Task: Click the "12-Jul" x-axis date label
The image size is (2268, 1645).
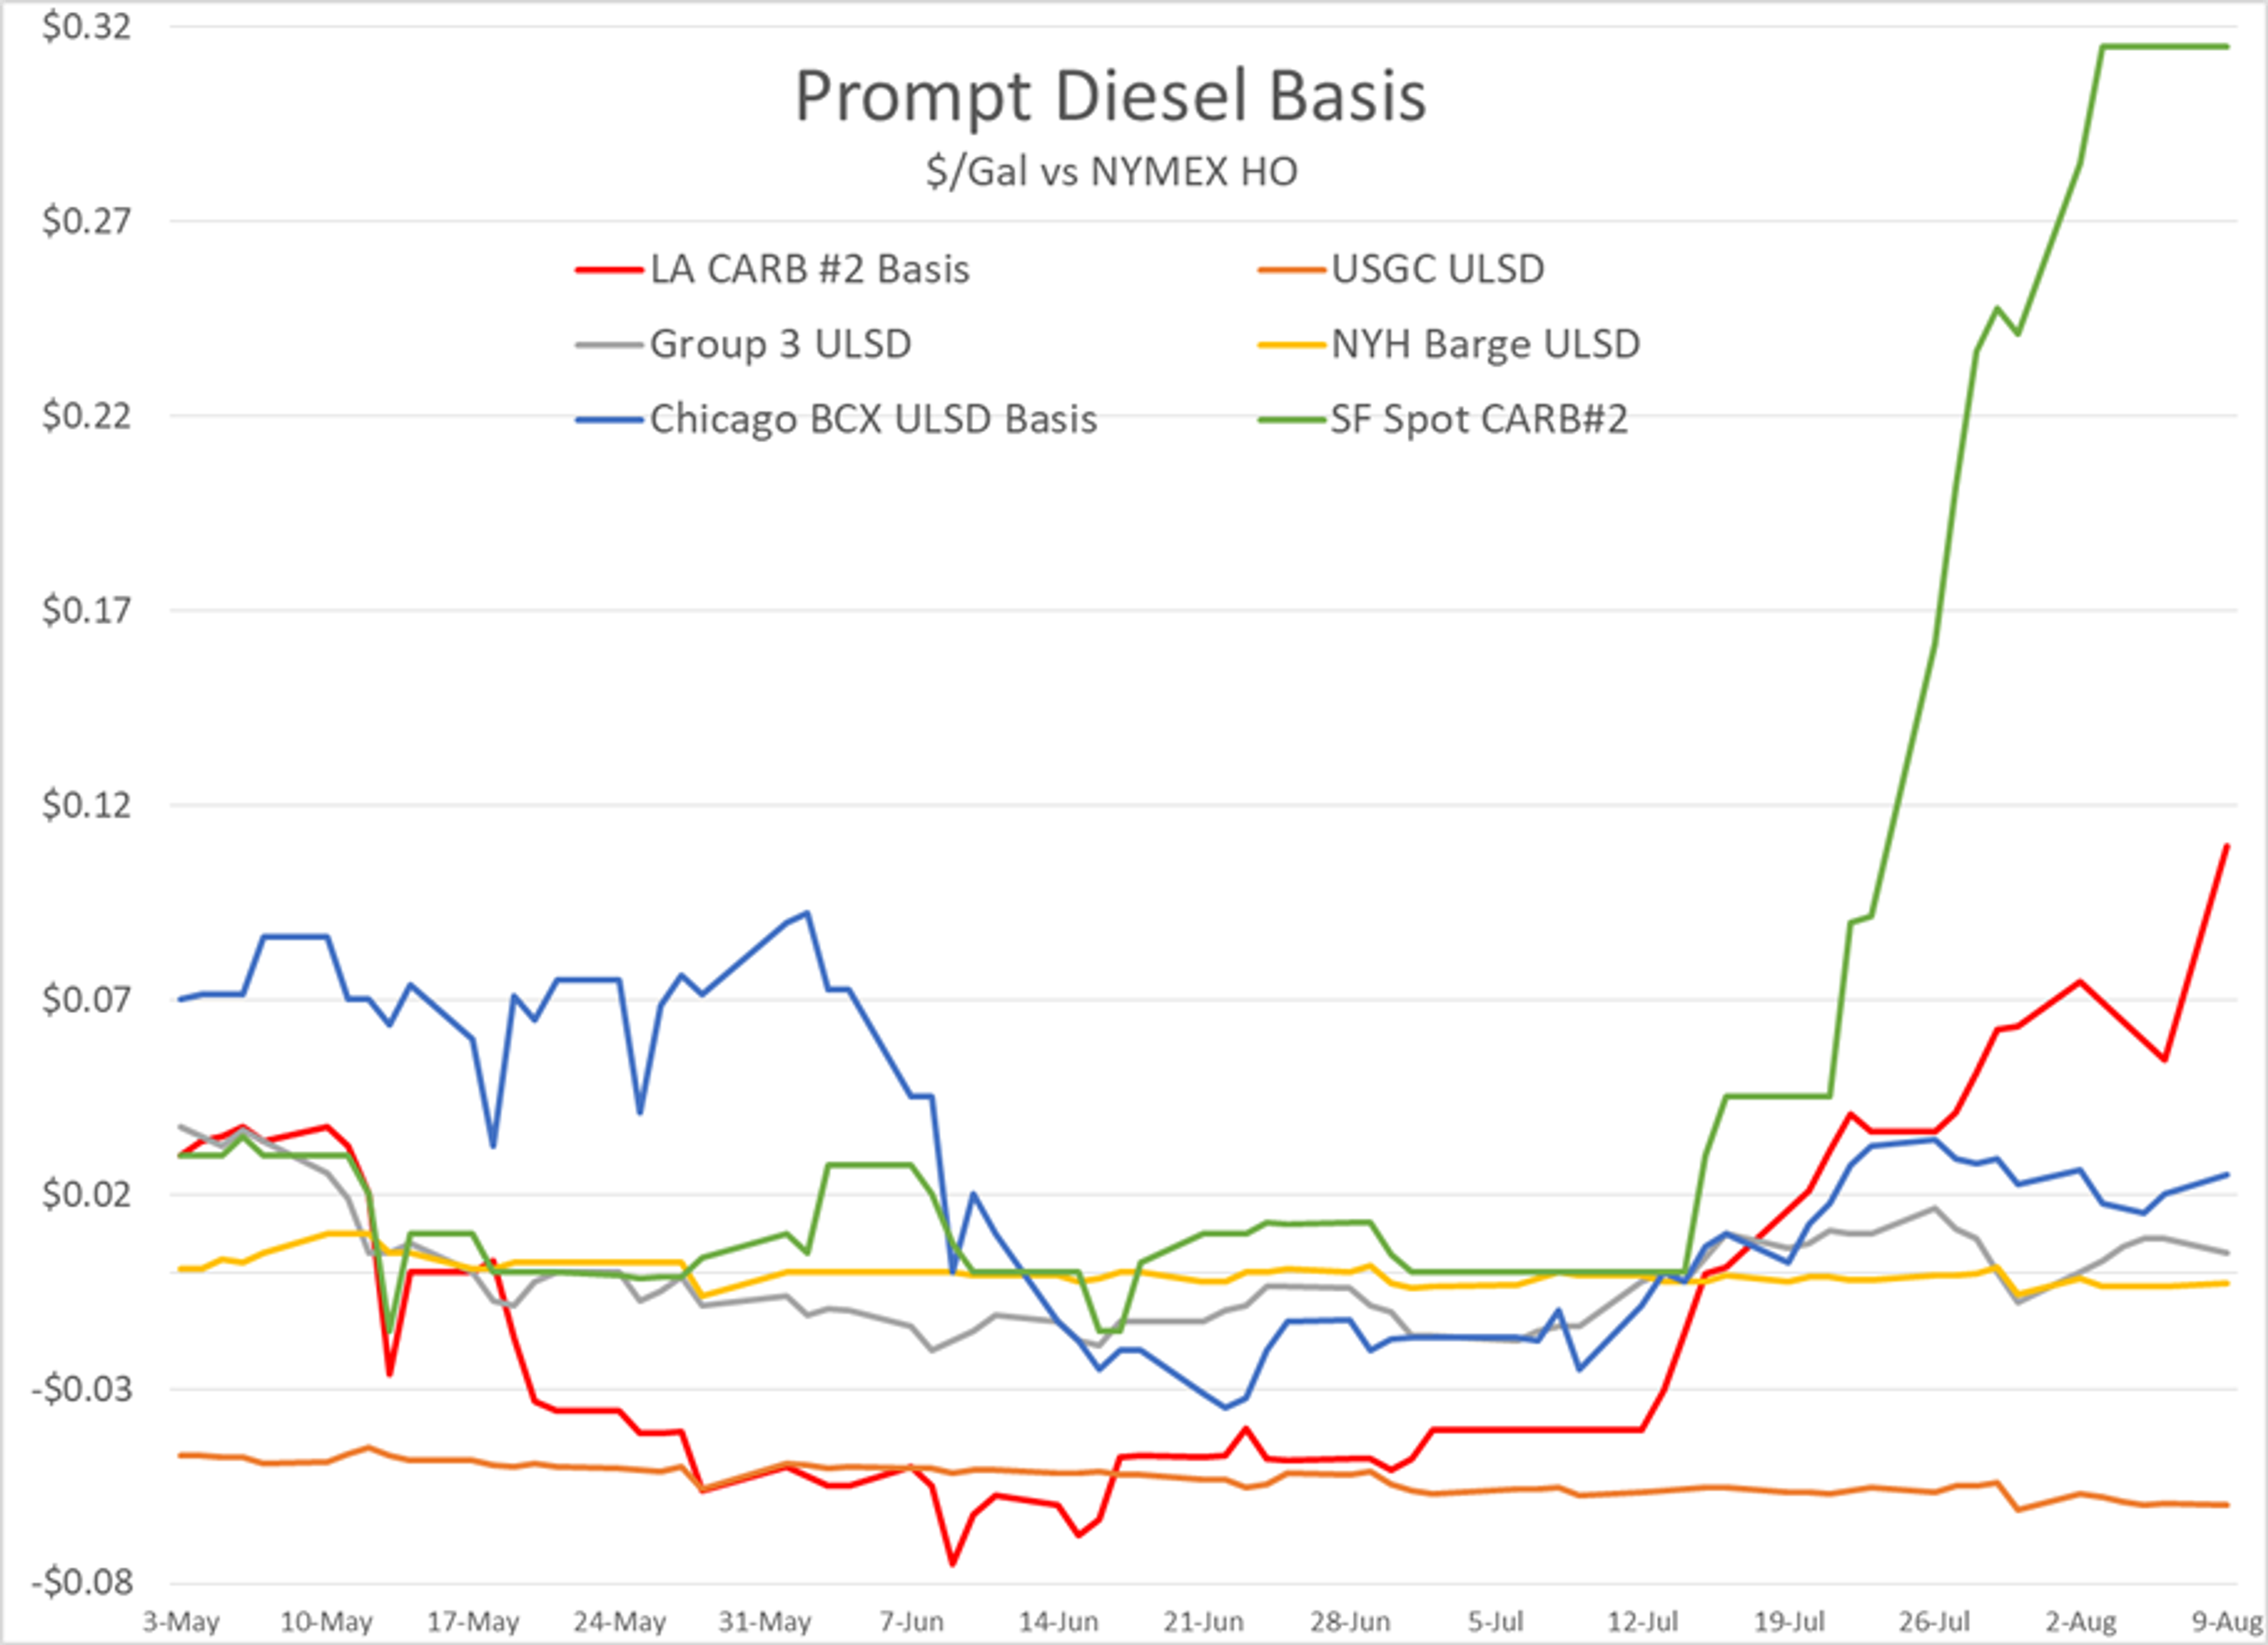Action: click(x=1643, y=1621)
